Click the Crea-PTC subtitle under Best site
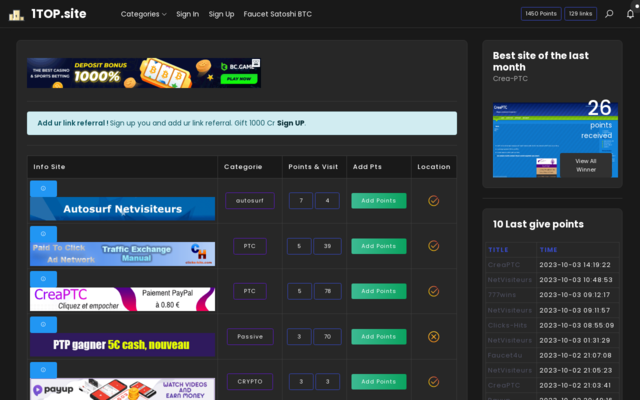The height and width of the screenshot is (400, 640). [x=510, y=79]
